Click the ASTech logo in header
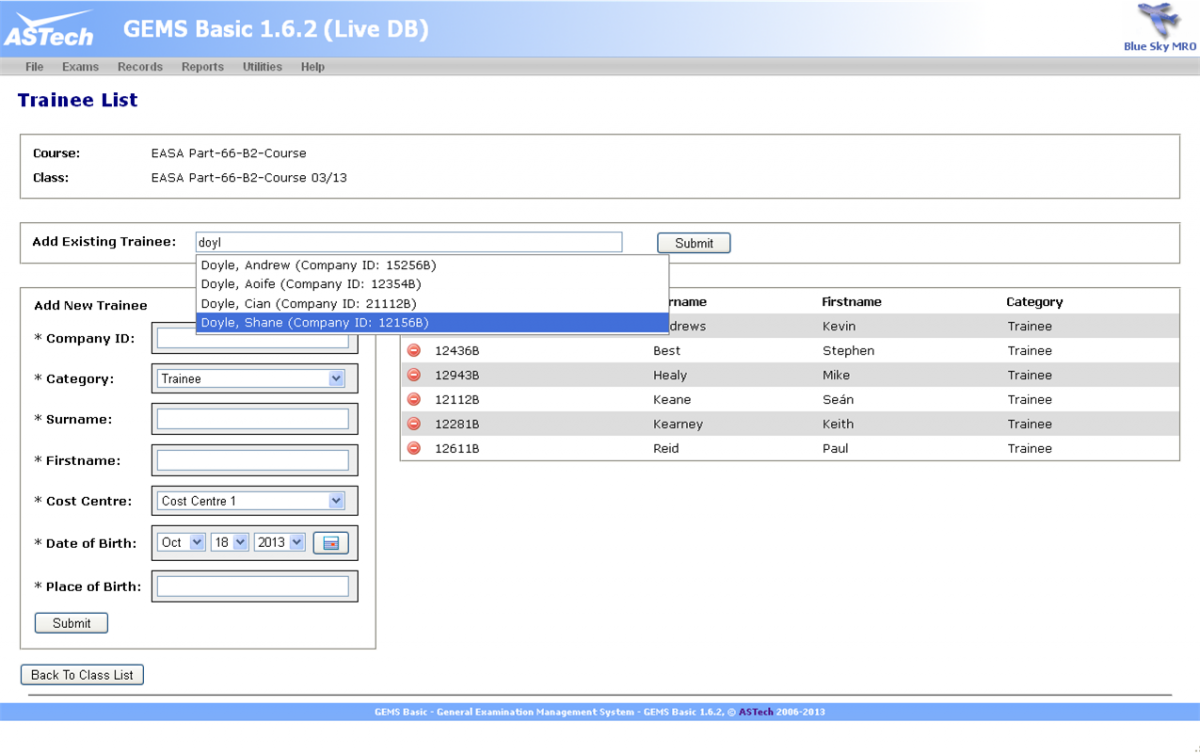1200x754 pixels. tap(48, 30)
